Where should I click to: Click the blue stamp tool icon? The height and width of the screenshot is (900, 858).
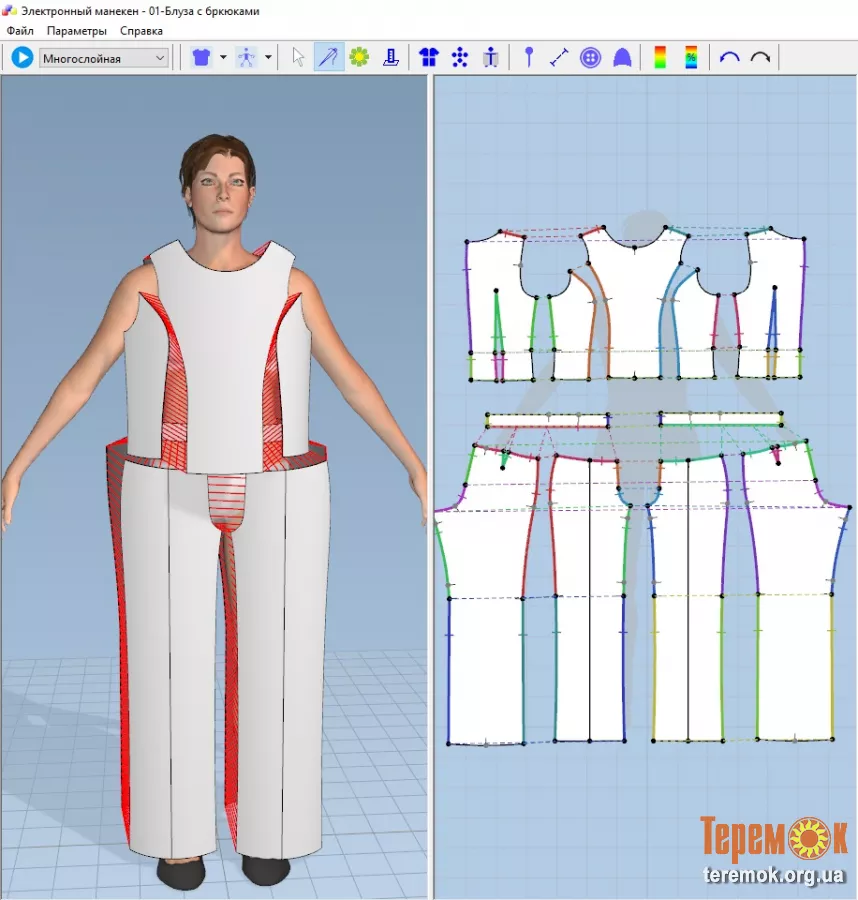click(391, 58)
